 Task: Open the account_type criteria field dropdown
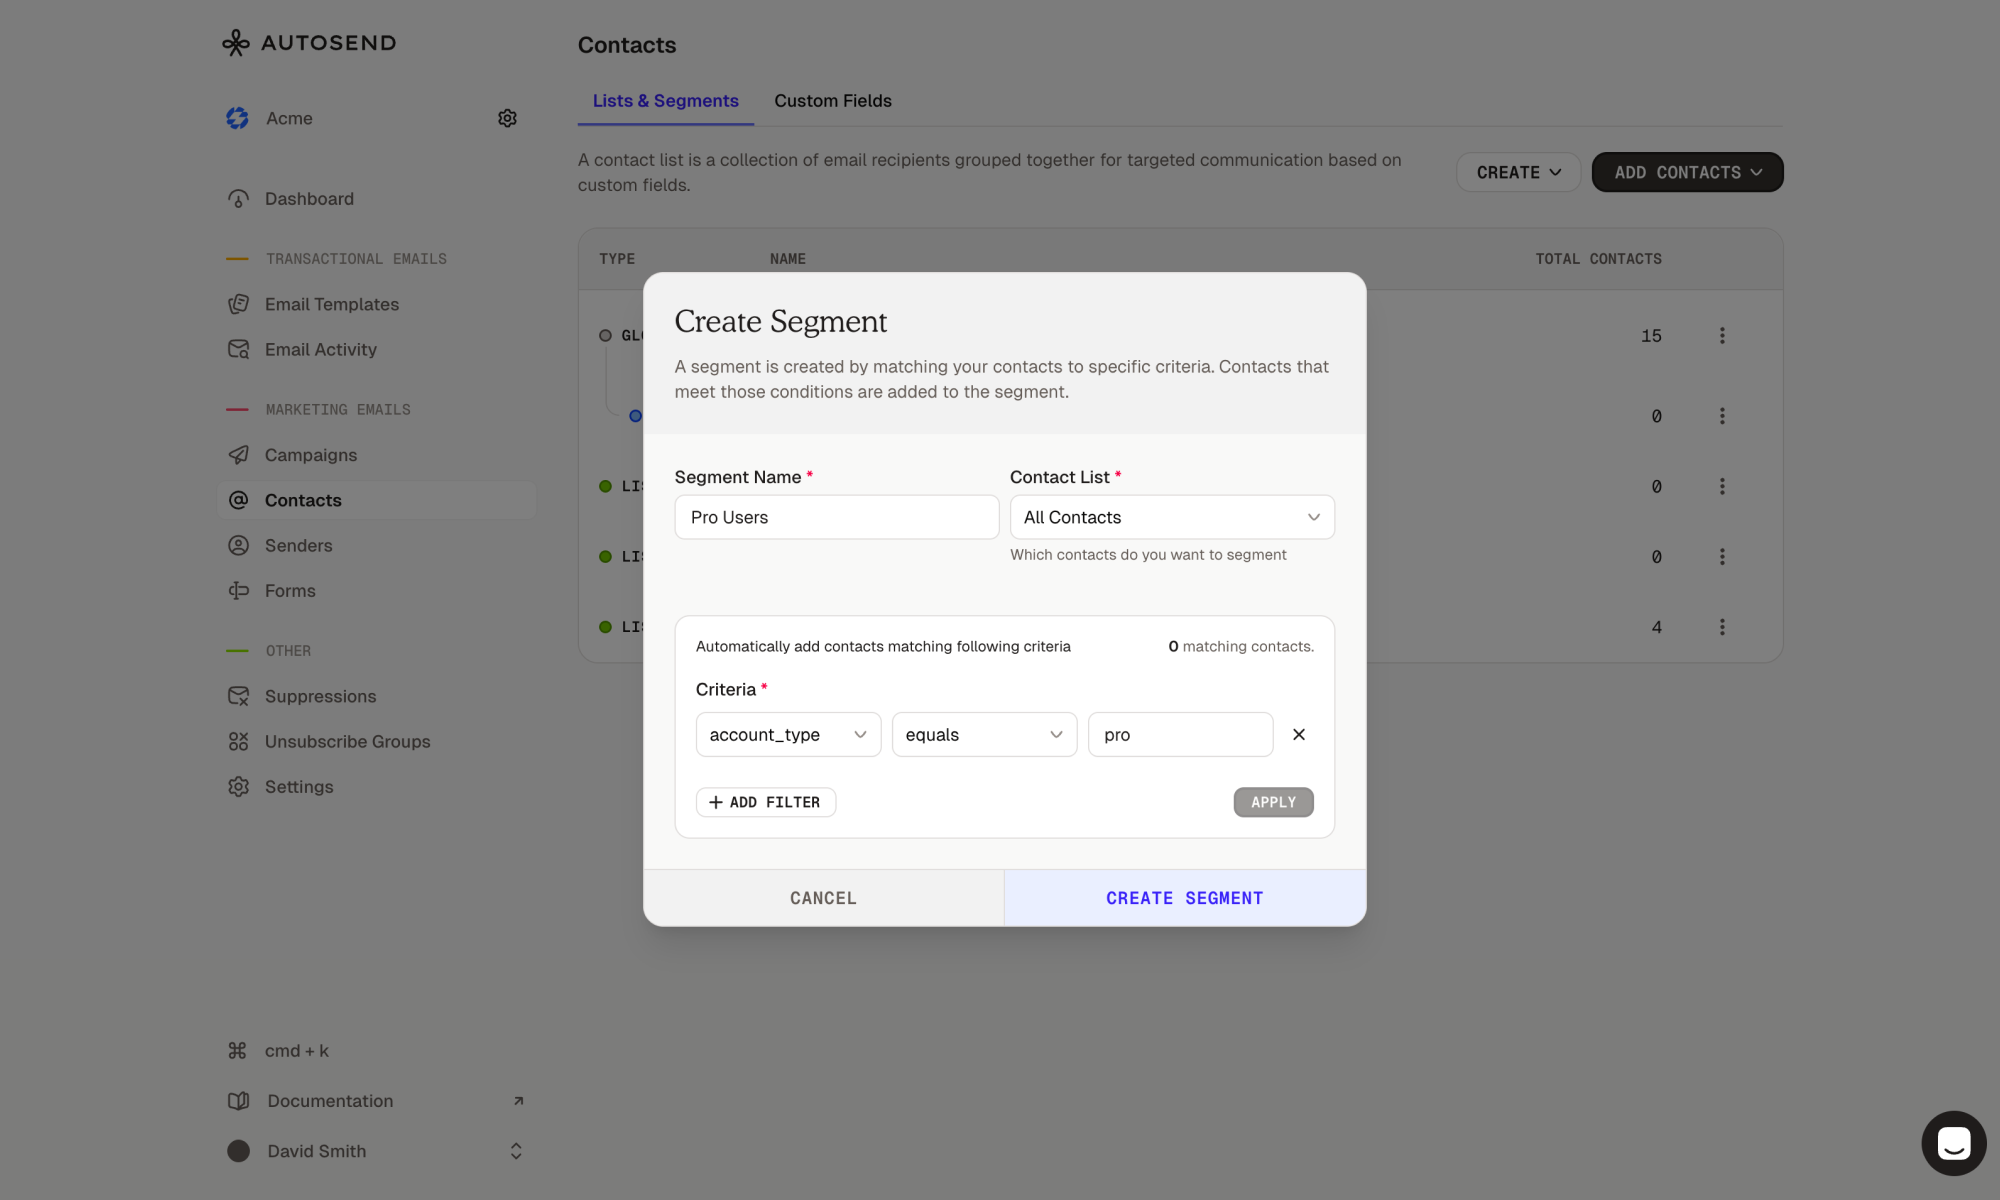pos(787,734)
